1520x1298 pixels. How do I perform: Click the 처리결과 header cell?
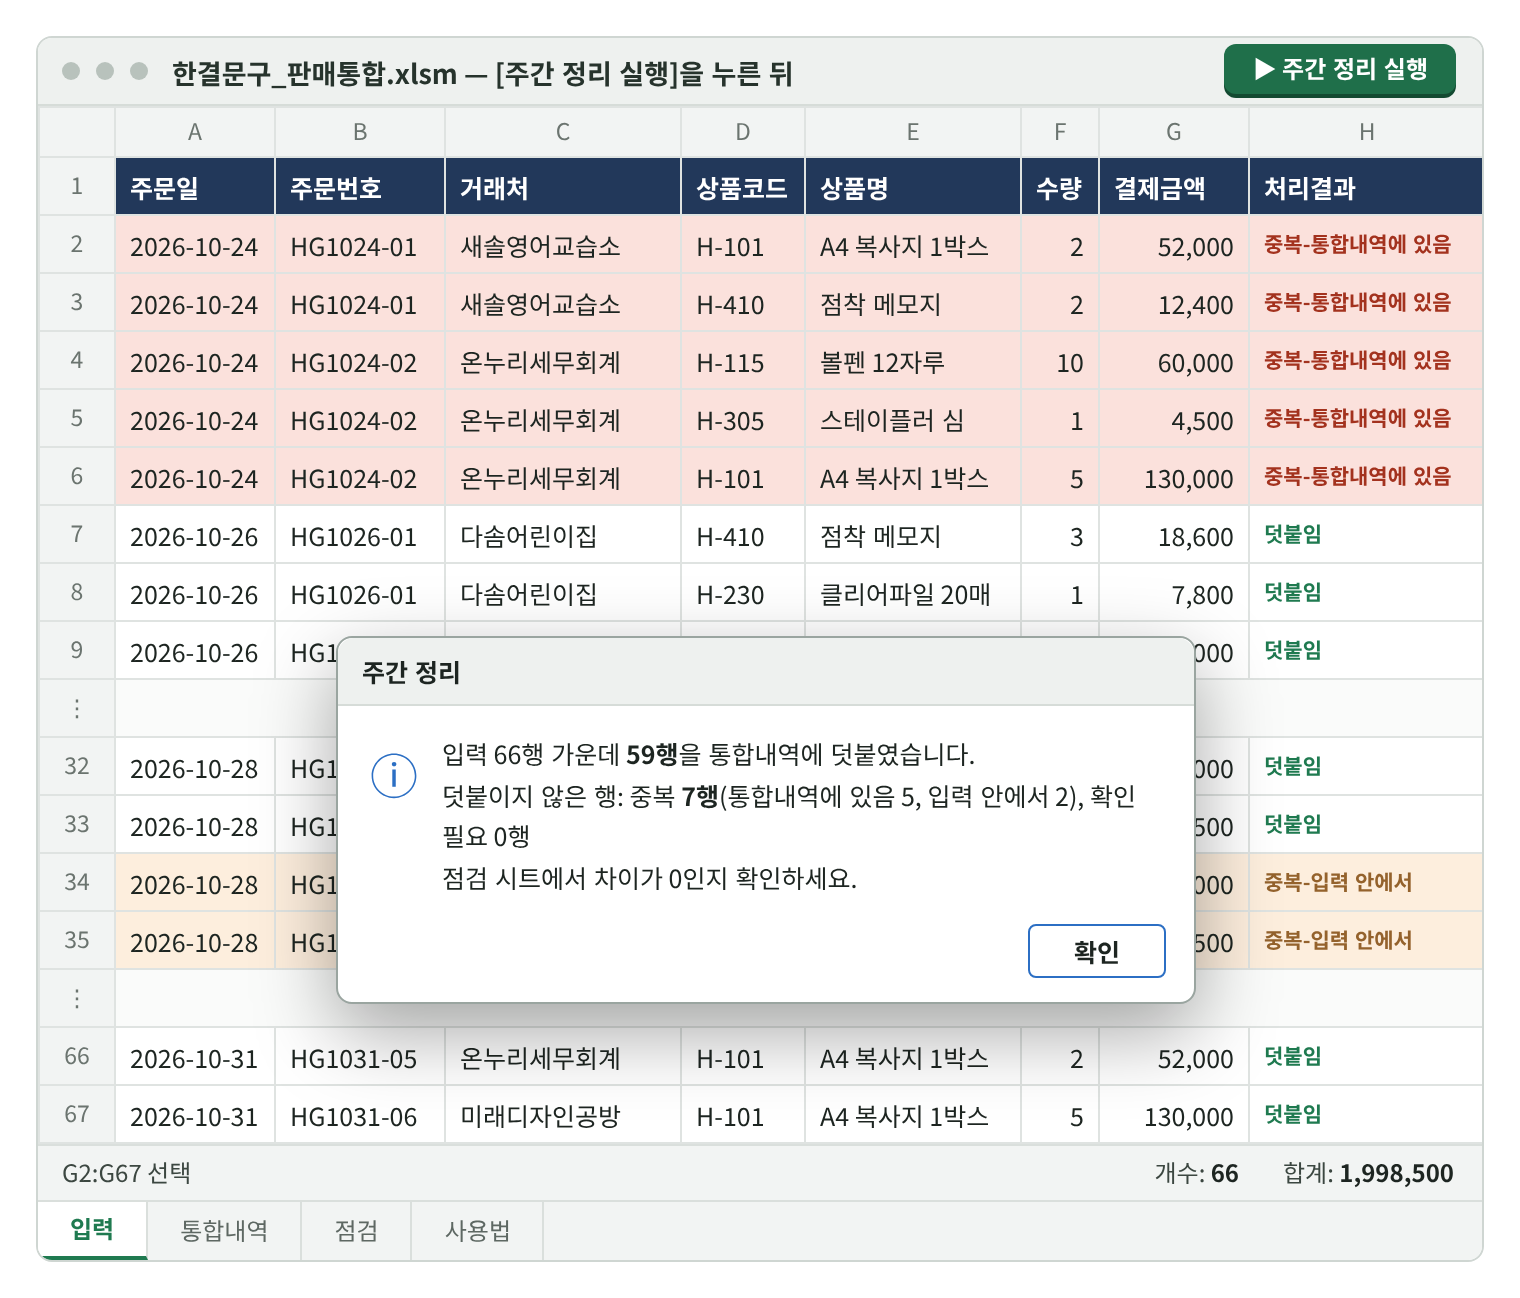(1366, 187)
